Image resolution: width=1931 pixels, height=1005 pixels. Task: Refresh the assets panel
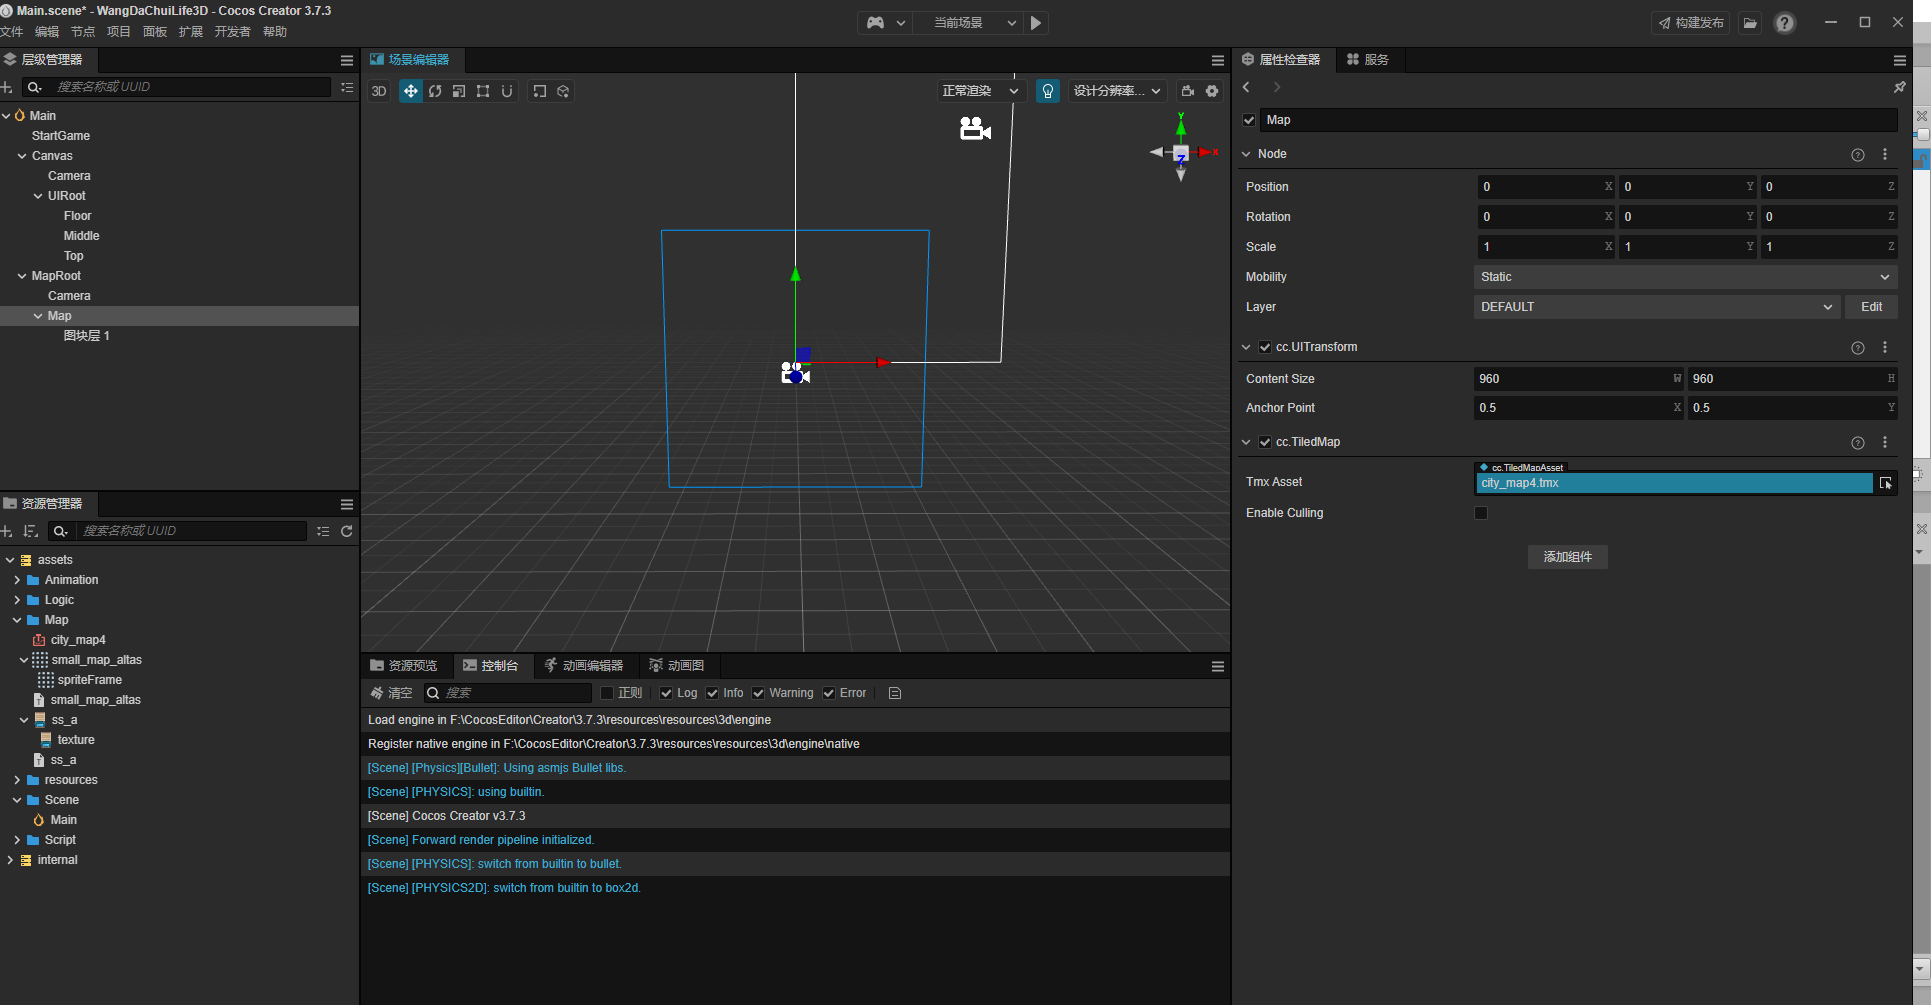pyautogui.click(x=347, y=531)
